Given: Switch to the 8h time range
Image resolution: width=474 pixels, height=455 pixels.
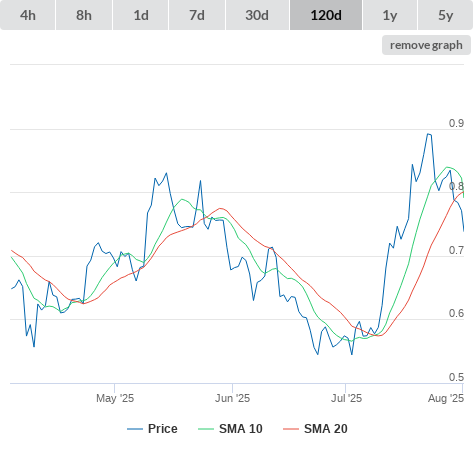Looking at the screenshot, I should tap(84, 15).
